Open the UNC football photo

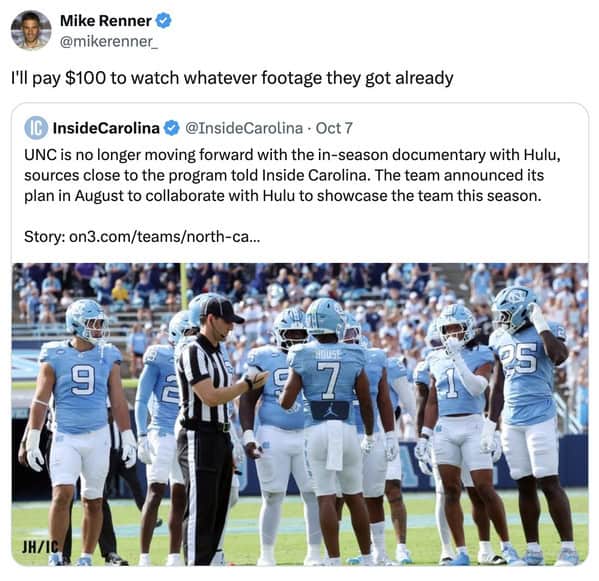(x=300, y=414)
